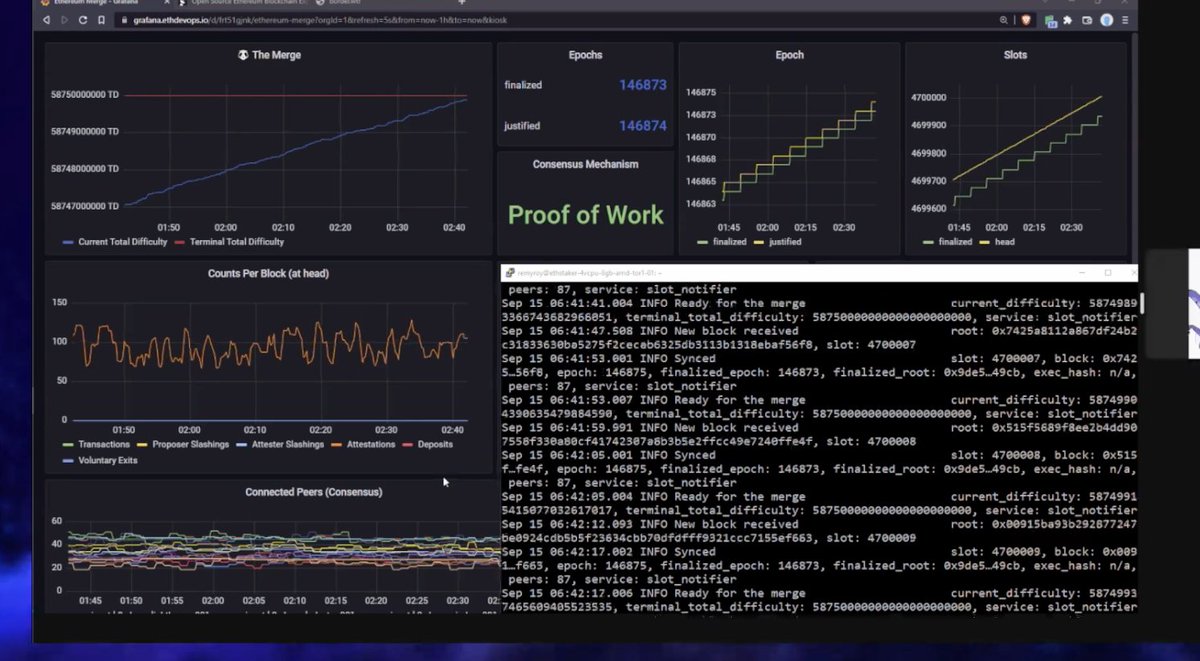Image resolution: width=1200 pixels, height=661 pixels.
Task: Open the Epoch chart panel title menu
Action: [790, 55]
